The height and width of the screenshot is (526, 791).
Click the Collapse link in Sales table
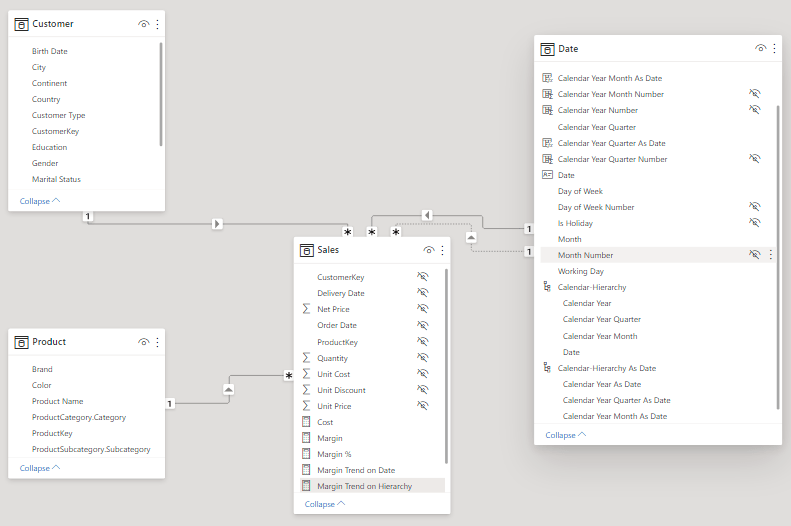click(x=325, y=504)
